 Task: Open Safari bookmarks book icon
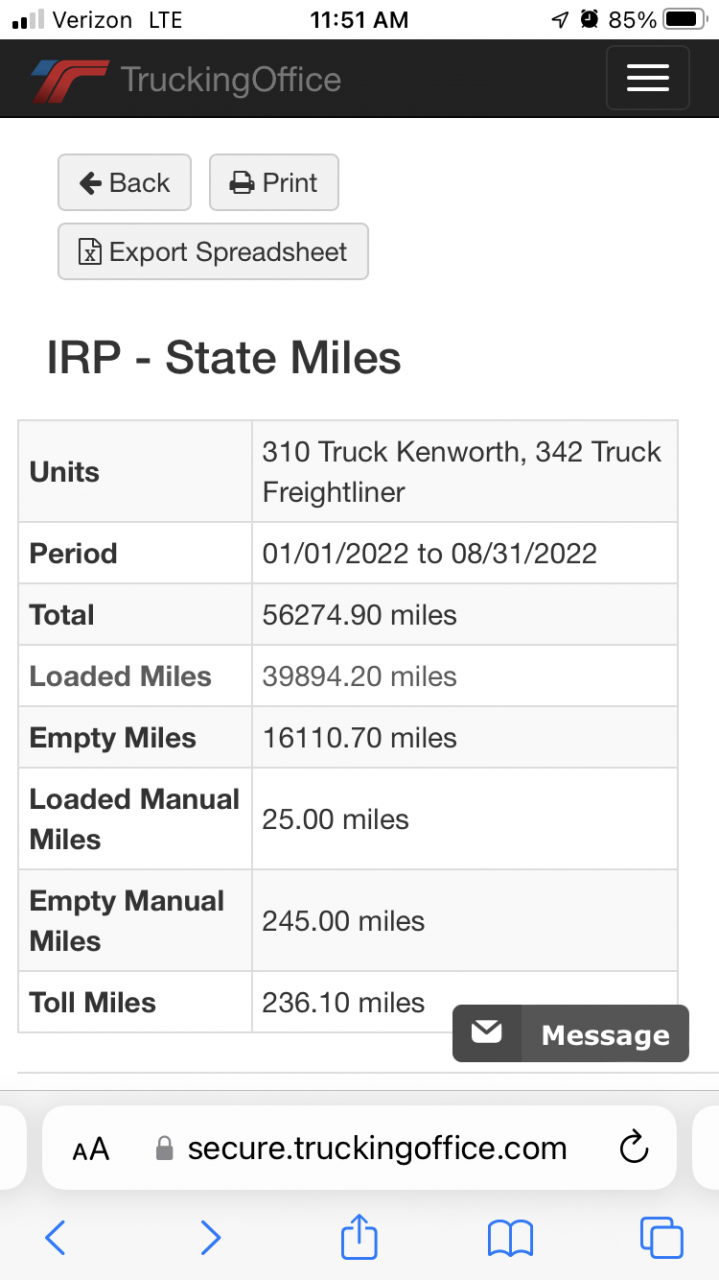(510, 1238)
